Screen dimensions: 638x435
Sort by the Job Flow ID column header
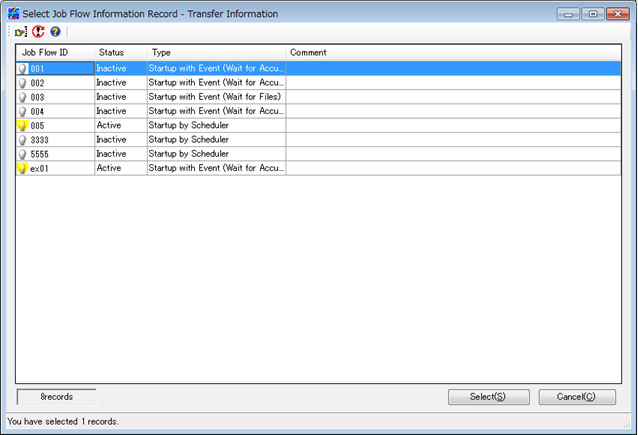click(55, 52)
